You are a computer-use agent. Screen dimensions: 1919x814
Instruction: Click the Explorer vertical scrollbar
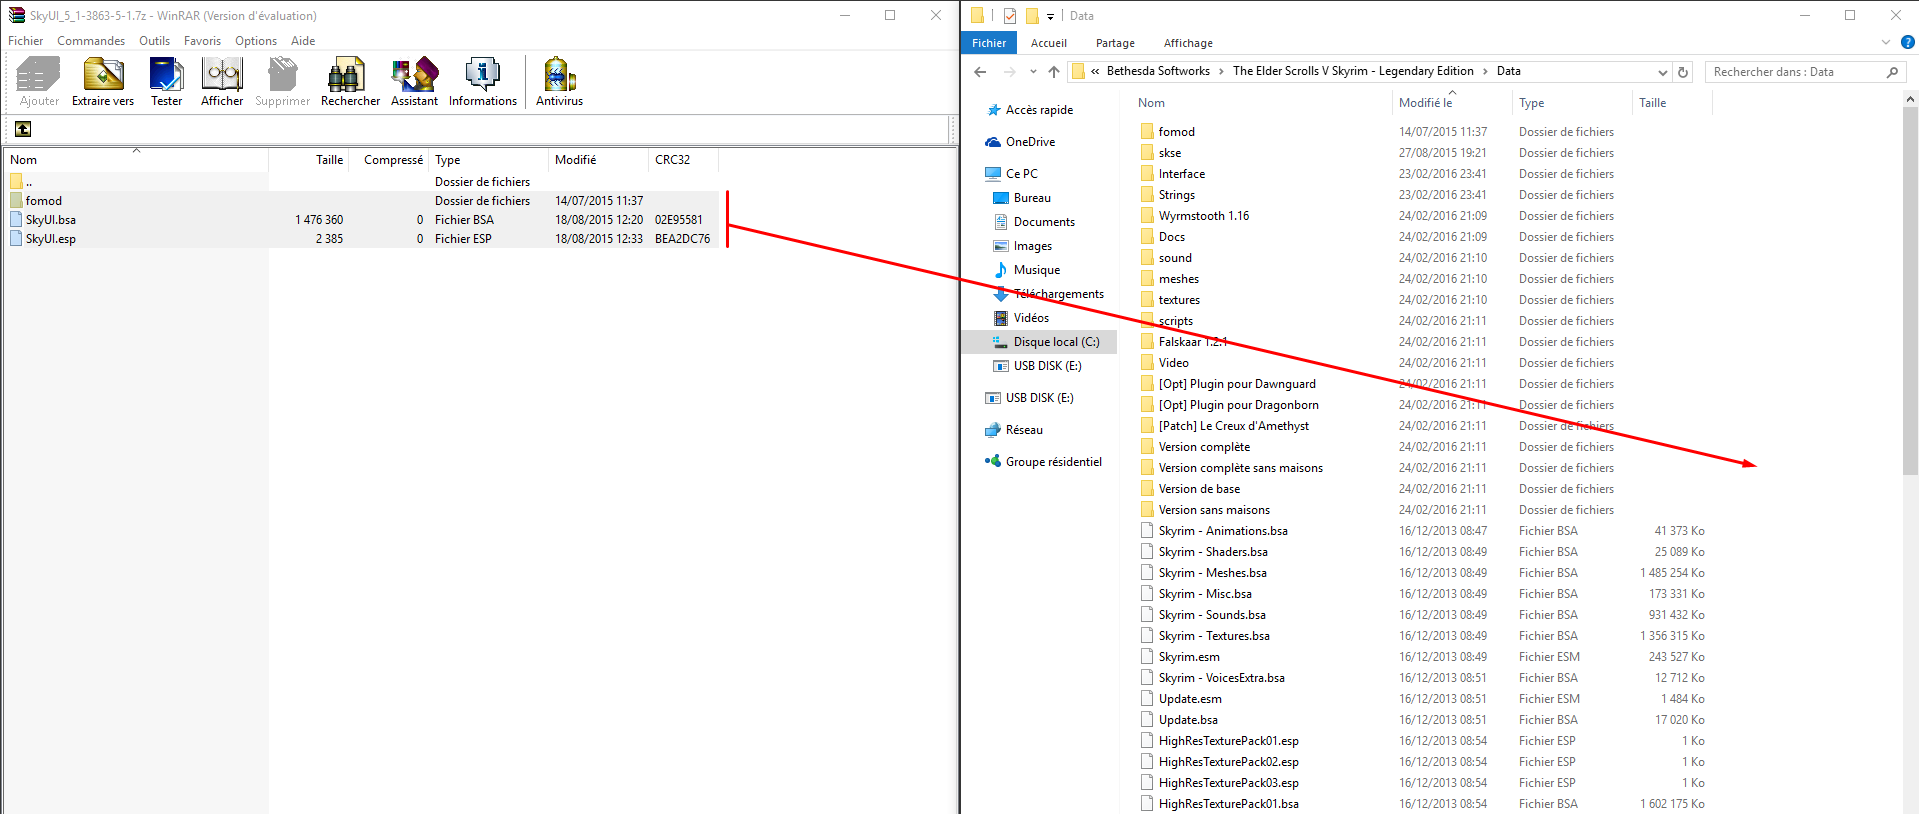1910,290
